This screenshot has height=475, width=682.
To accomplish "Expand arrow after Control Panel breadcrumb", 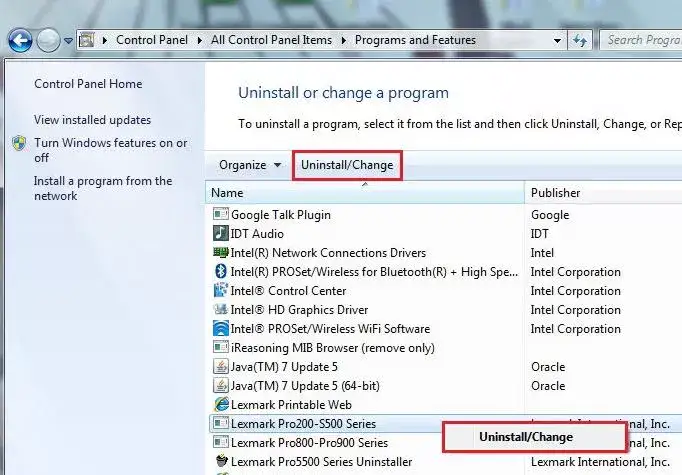I will [200, 40].
